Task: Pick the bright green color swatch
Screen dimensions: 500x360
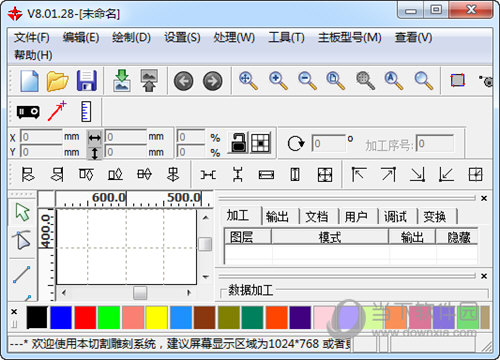Action: 109,318
